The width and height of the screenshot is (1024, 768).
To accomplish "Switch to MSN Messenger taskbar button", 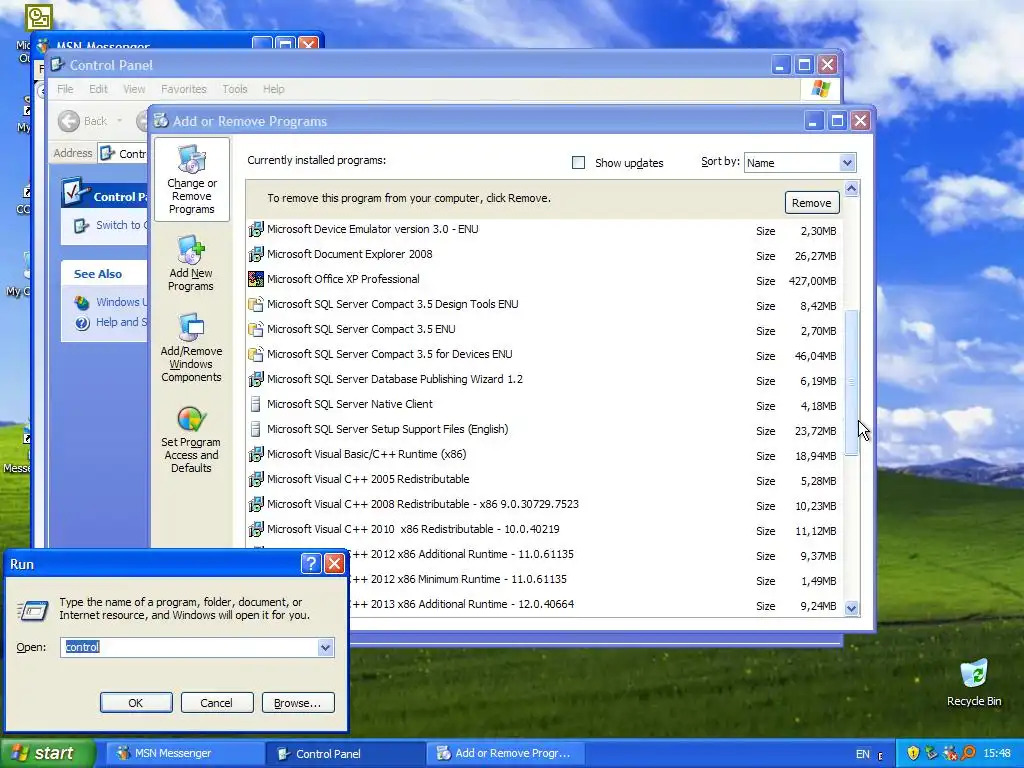I will (183, 753).
